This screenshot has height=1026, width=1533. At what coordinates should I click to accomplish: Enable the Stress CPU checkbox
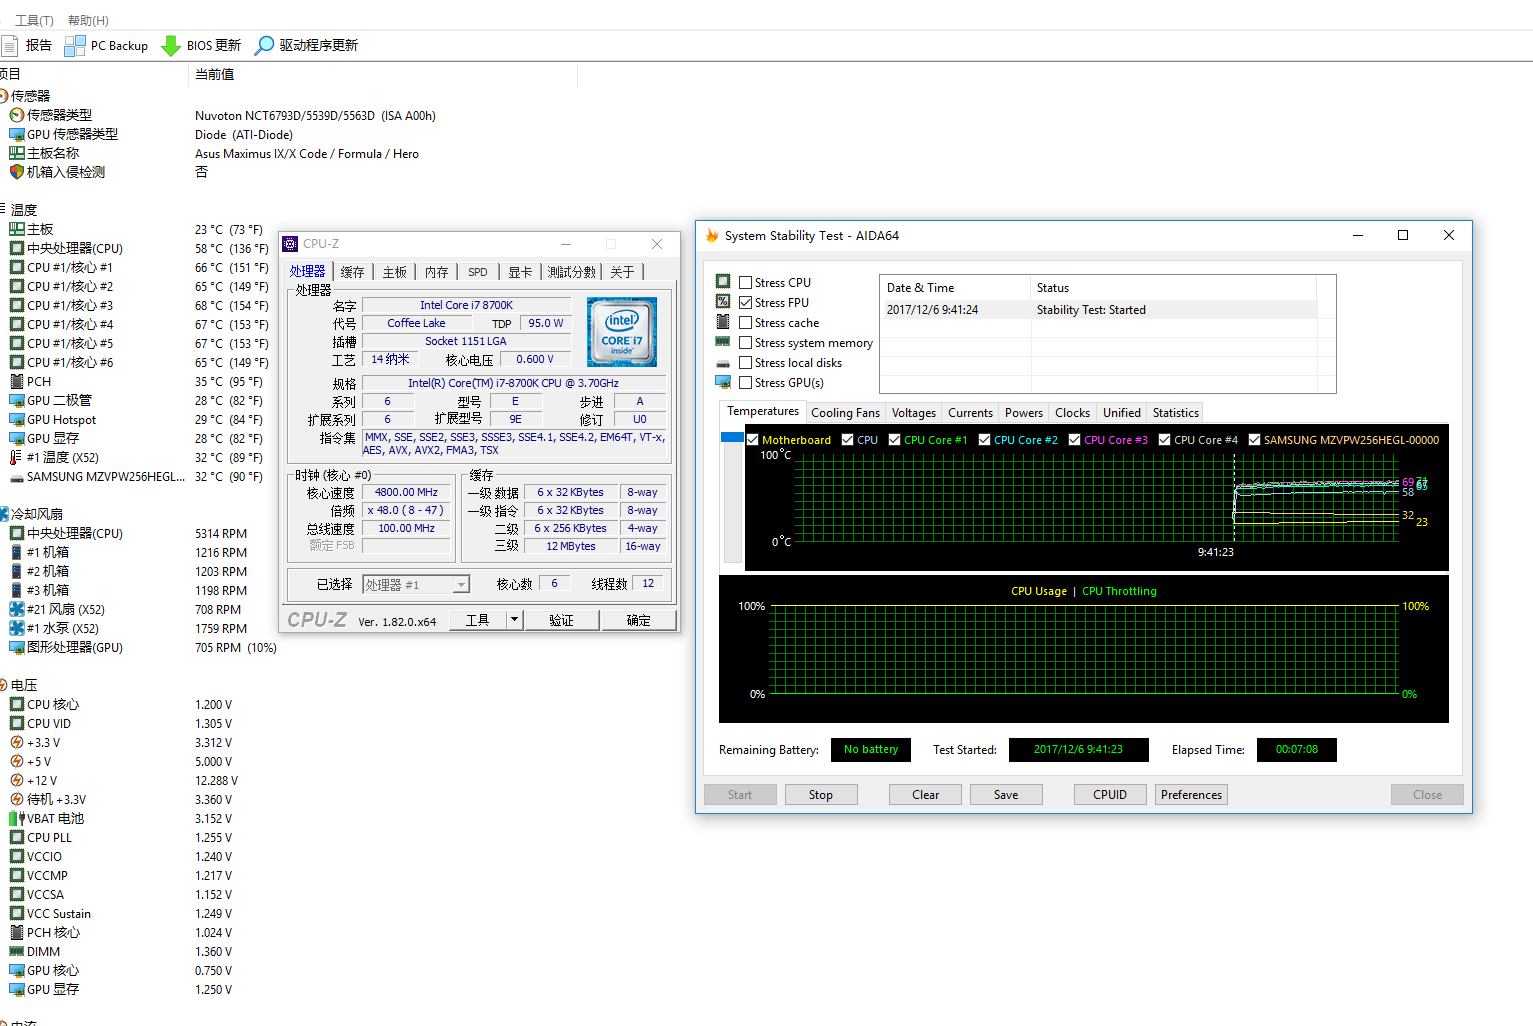point(745,283)
